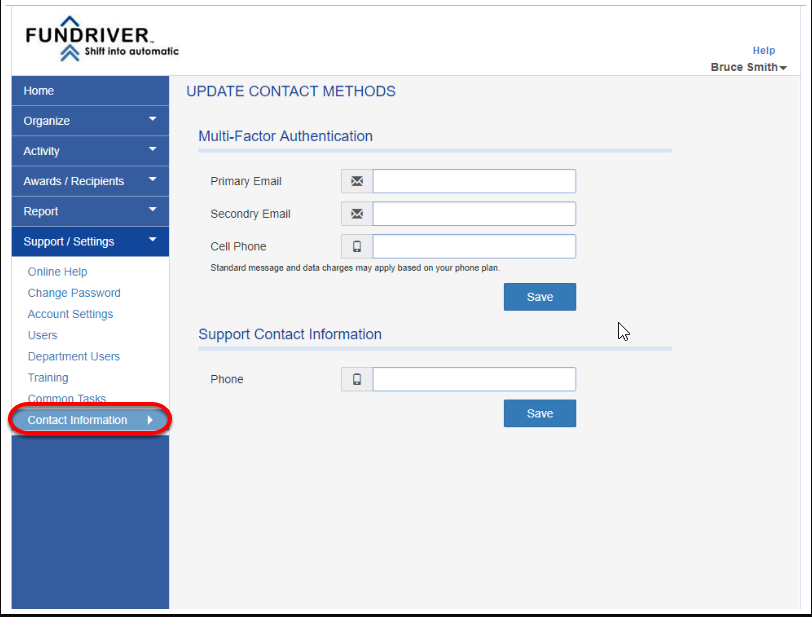Click the envelope icon beside Secondry Email
This screenshot has height=617, width=812.
click(x=357, y=214)
